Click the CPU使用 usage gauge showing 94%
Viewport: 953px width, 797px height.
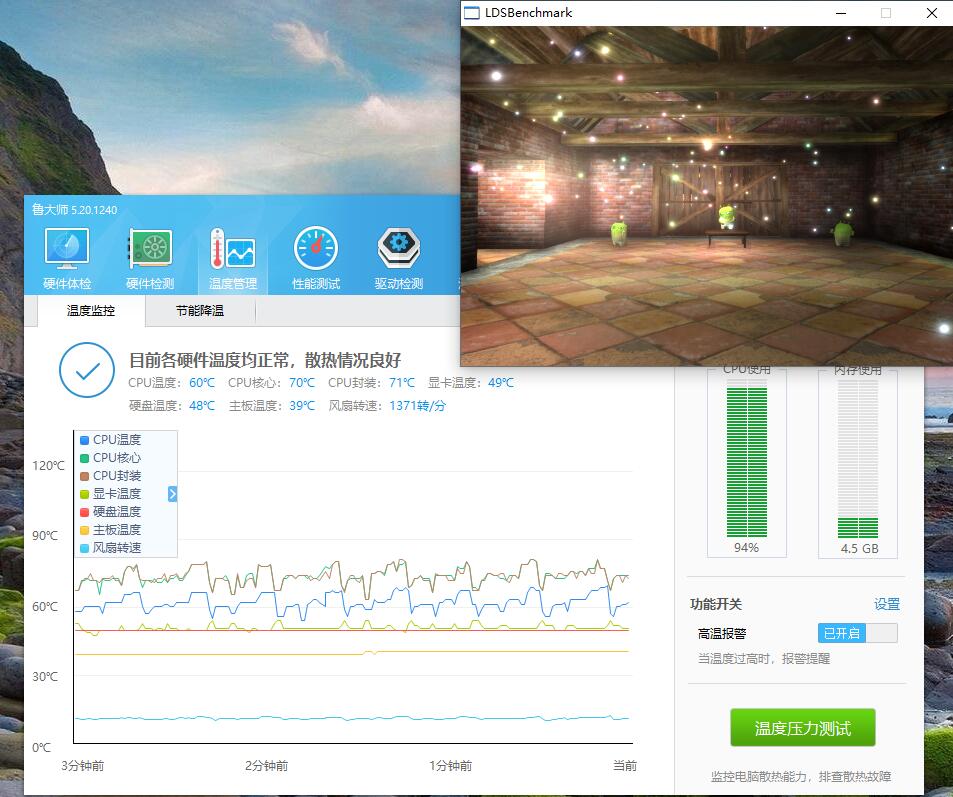tap(746, 462)
